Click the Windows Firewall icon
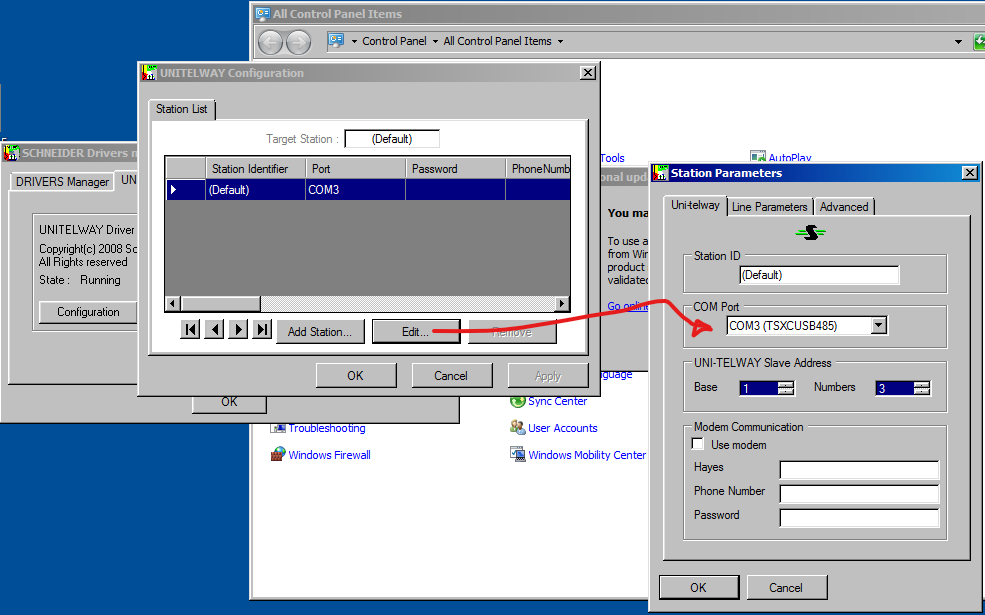 (278, 455)
